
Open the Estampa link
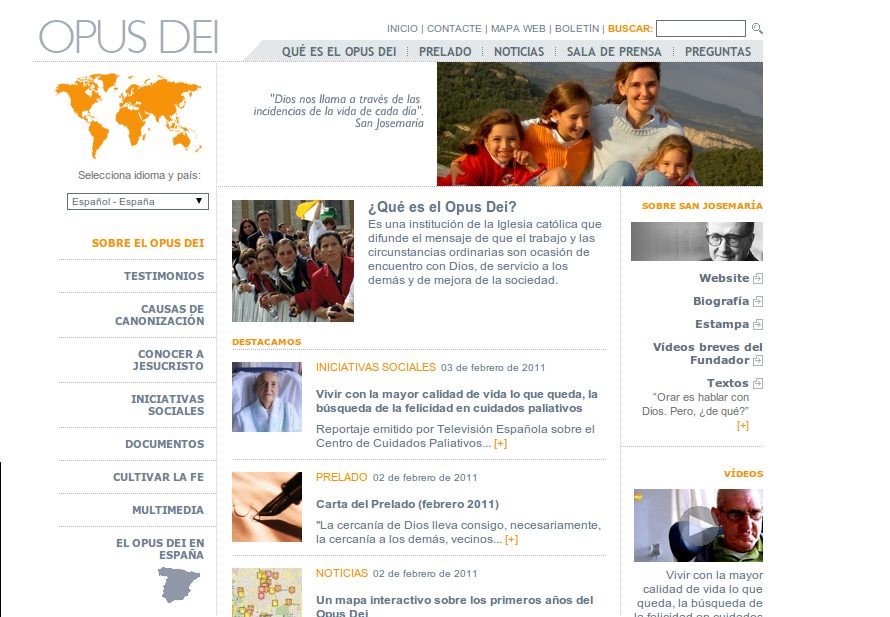[x=722, y=324]
